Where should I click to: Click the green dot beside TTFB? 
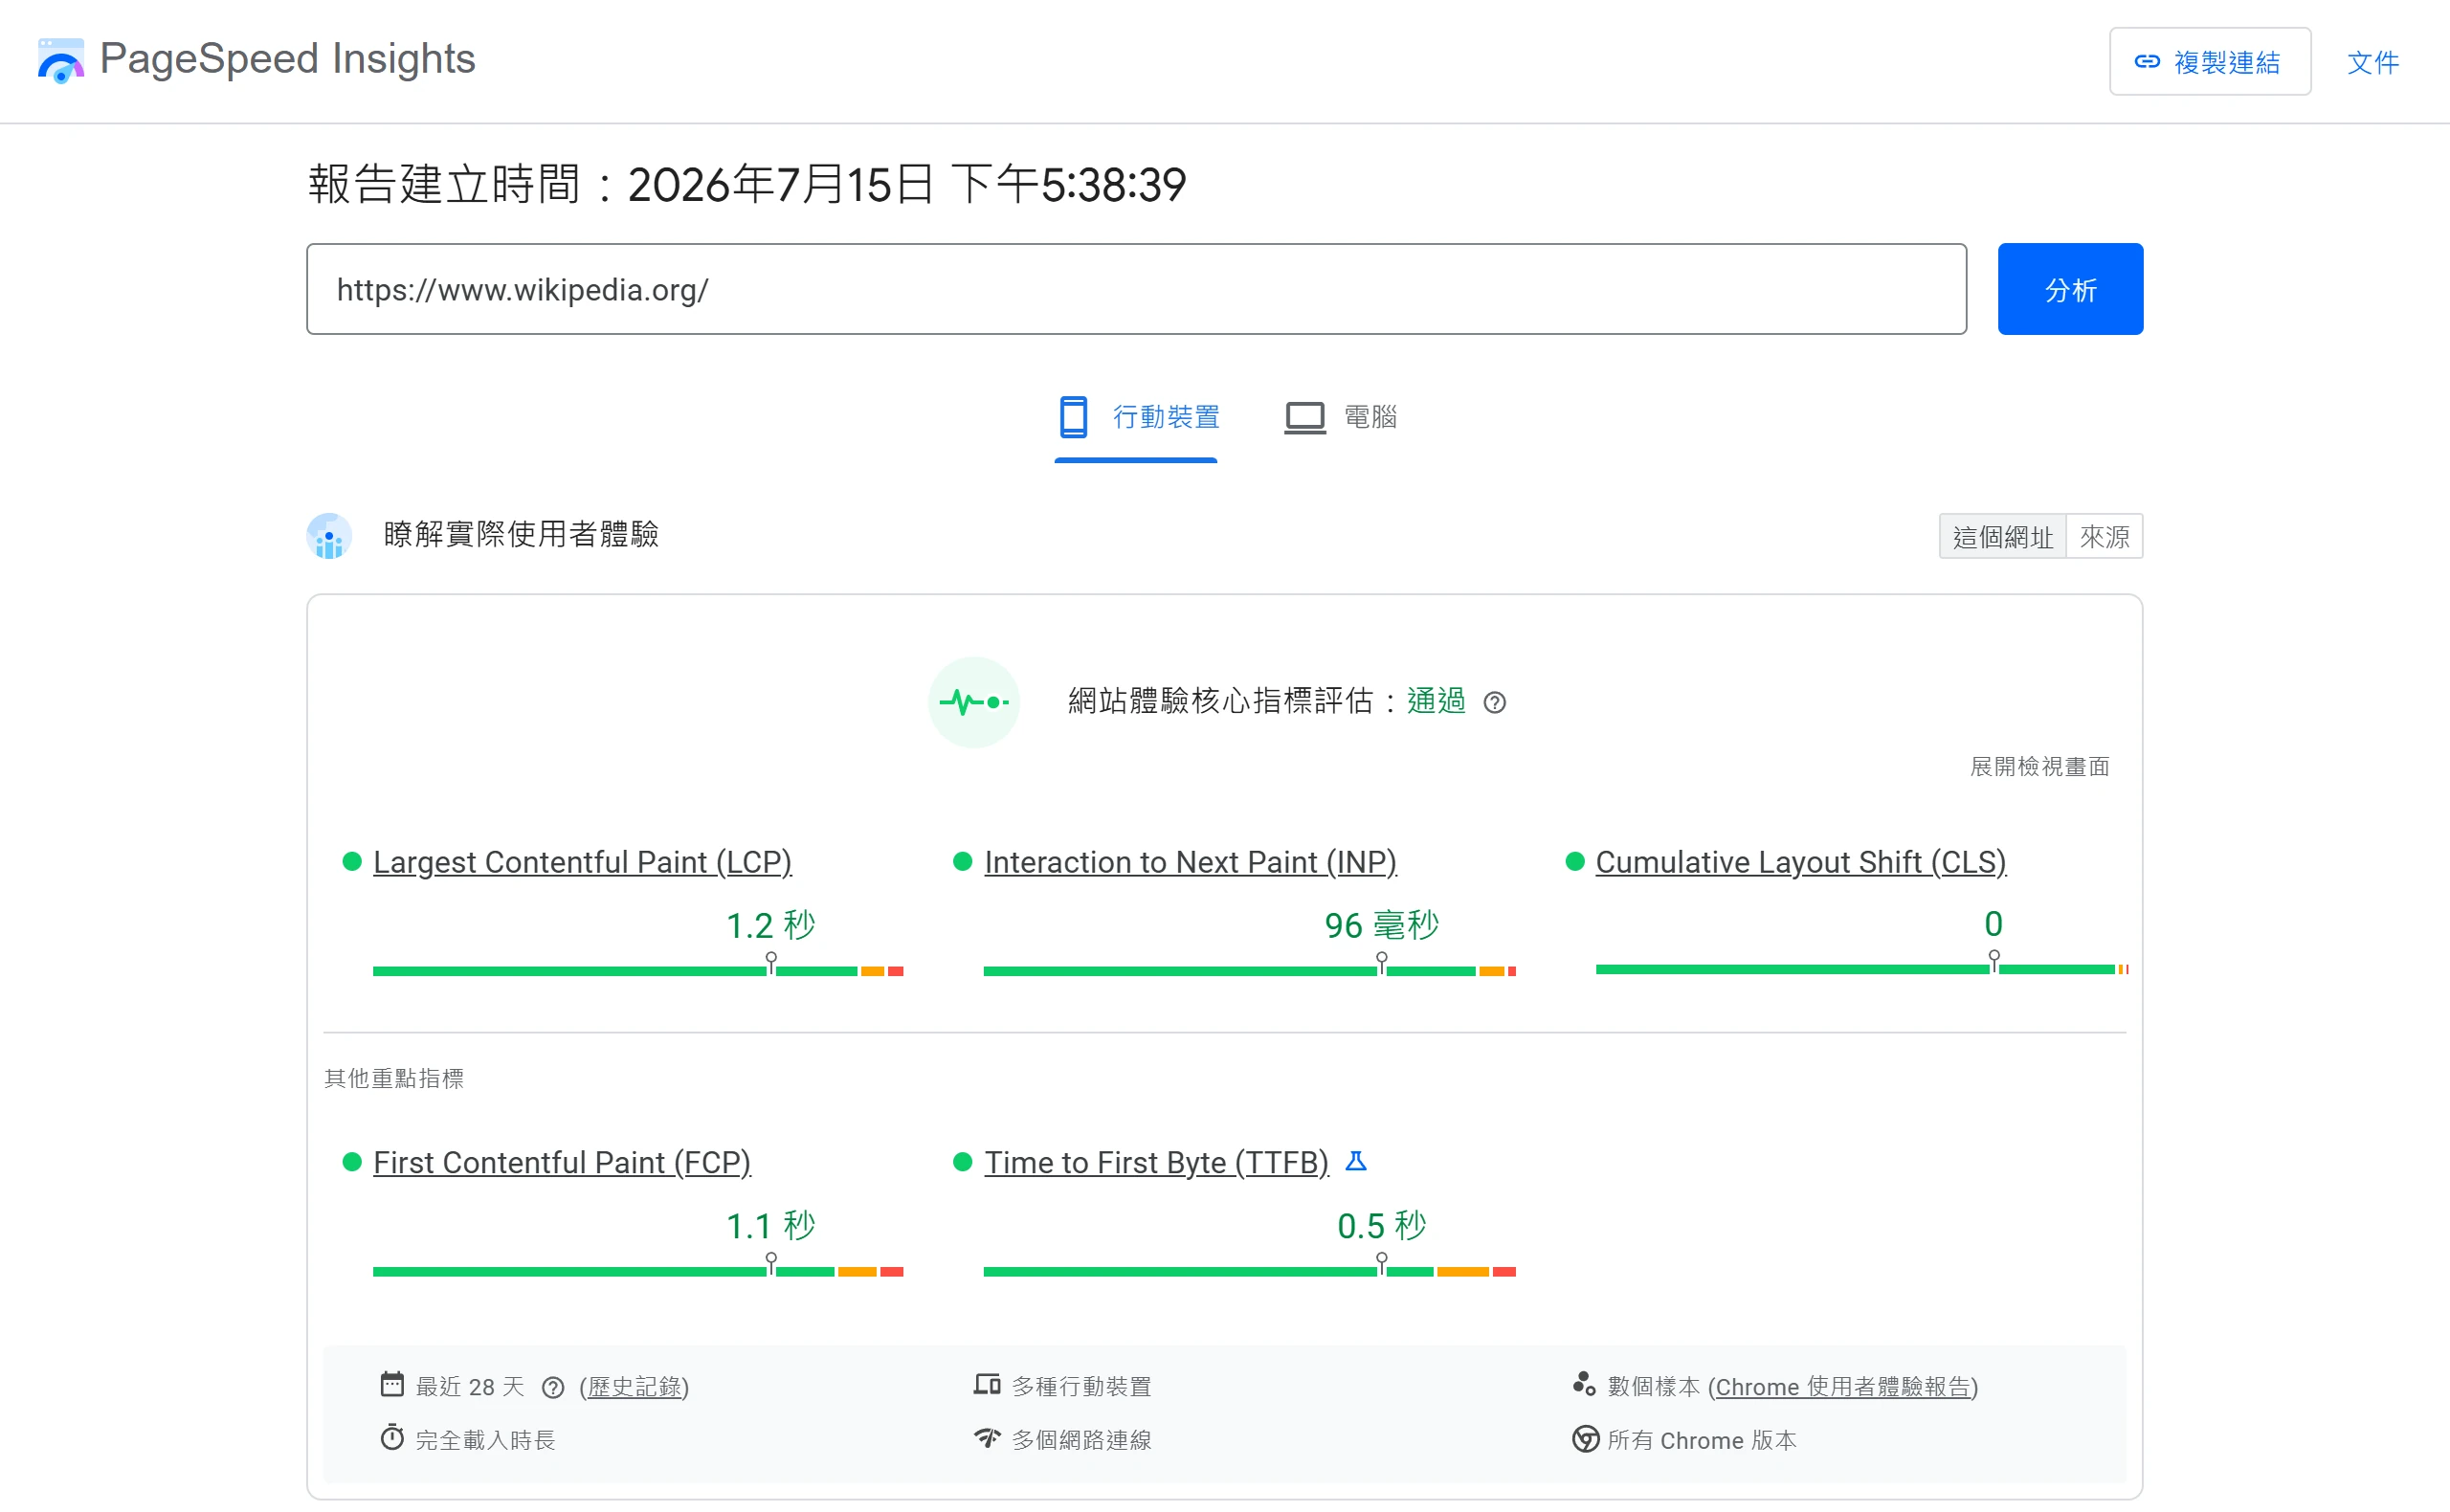tap(962, 1161)
